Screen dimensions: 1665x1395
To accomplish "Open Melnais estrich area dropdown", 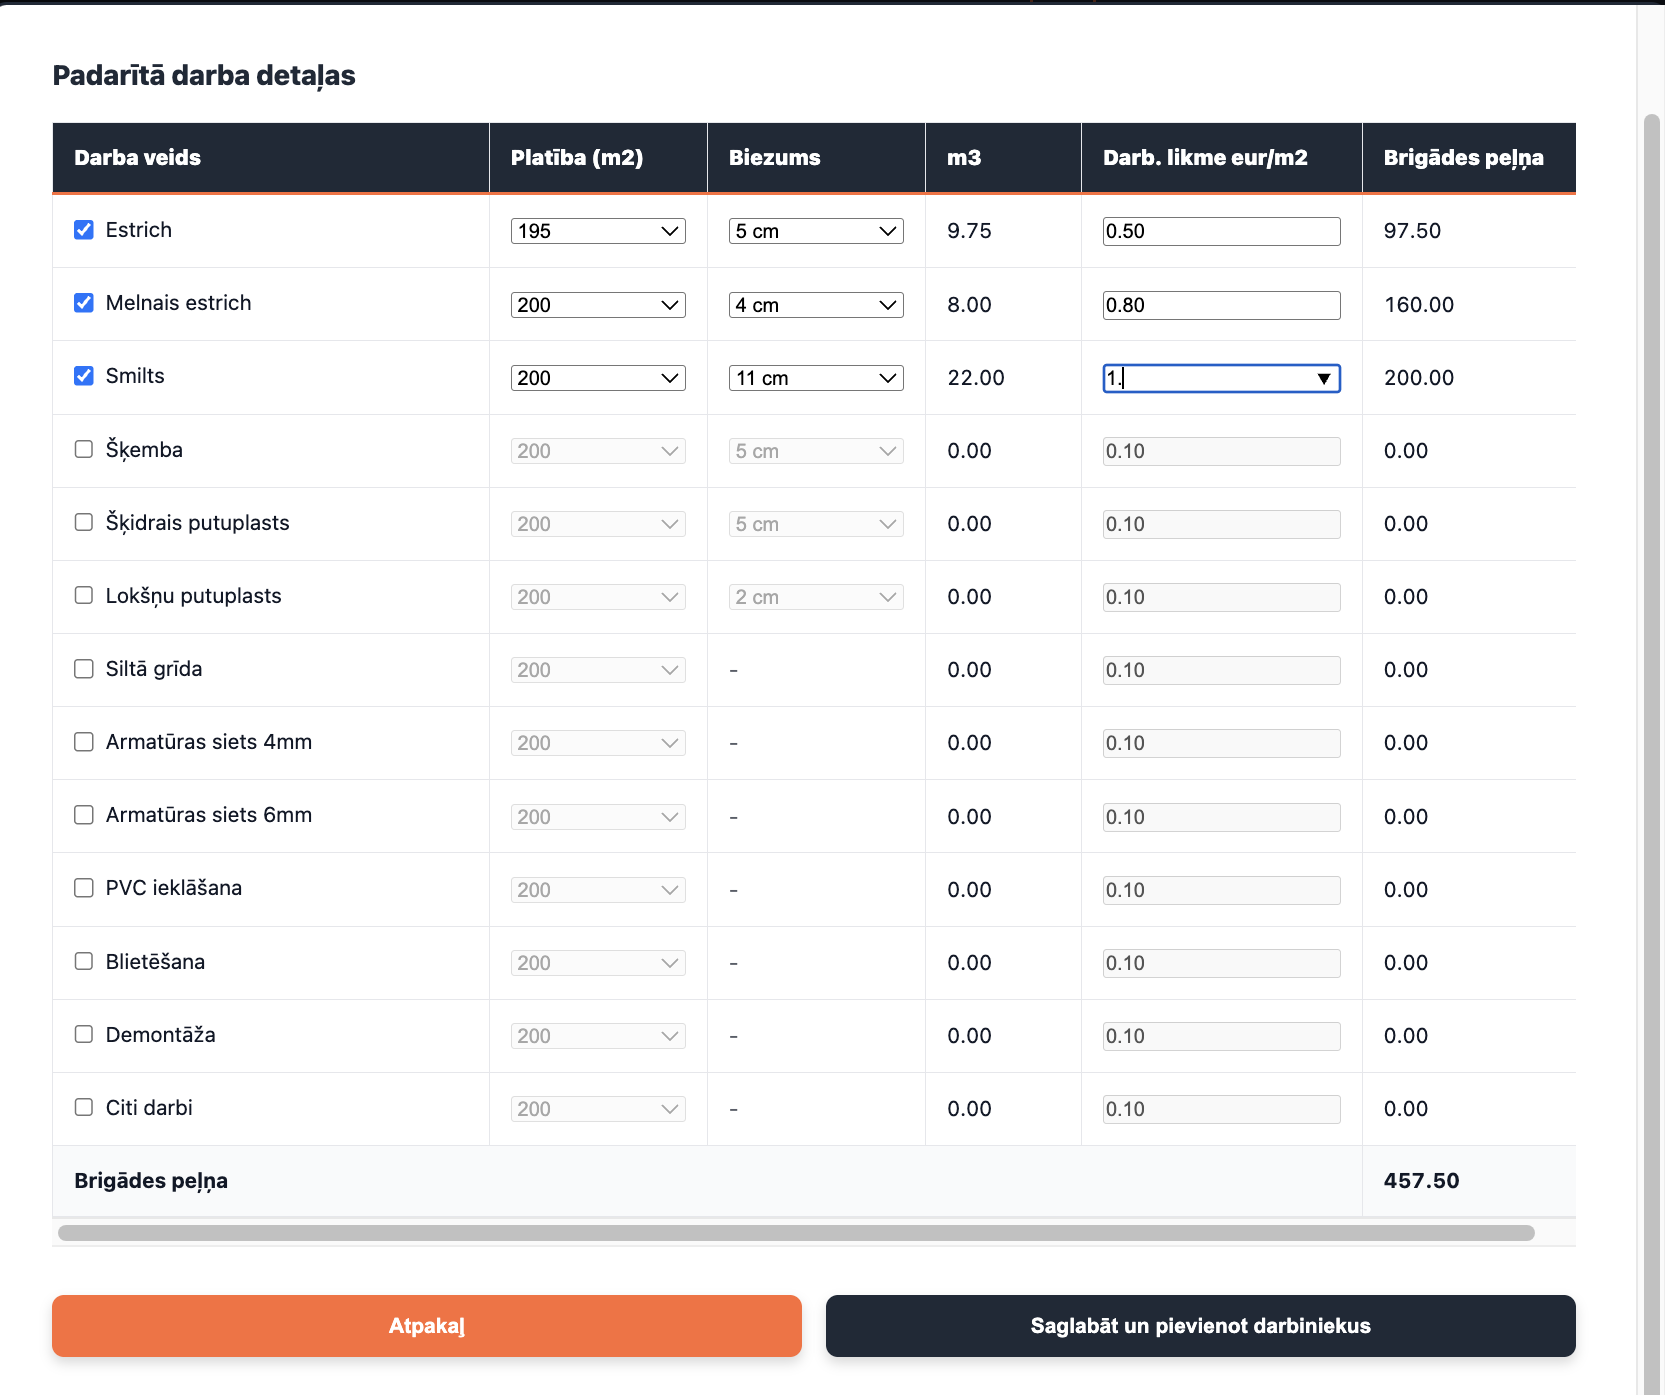I will [598, 305].
